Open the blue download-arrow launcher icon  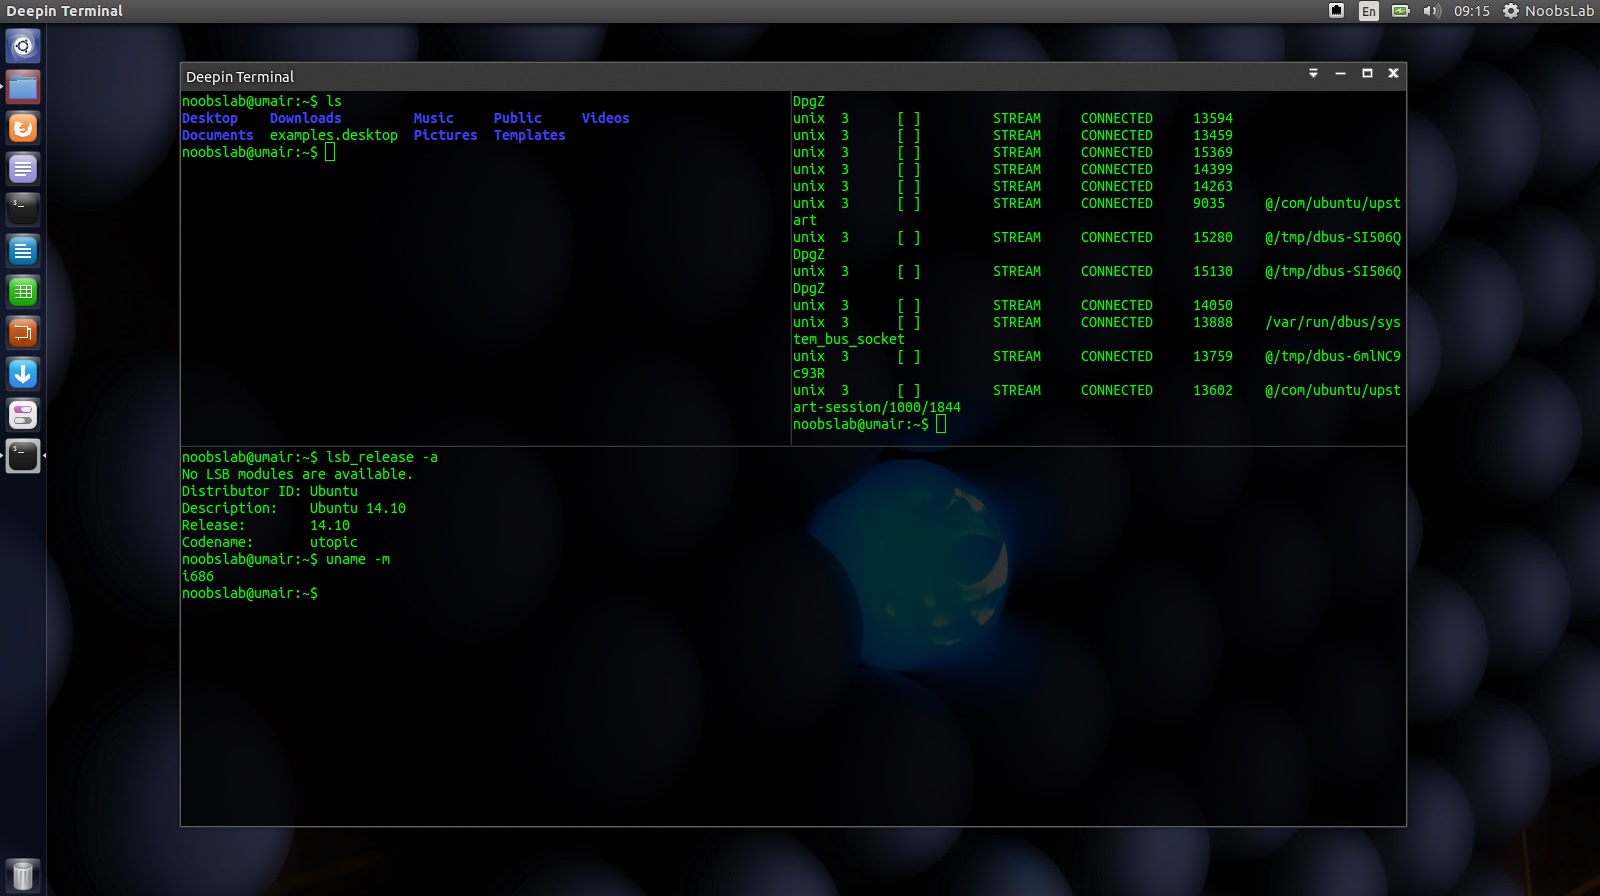tap(23, 374)
